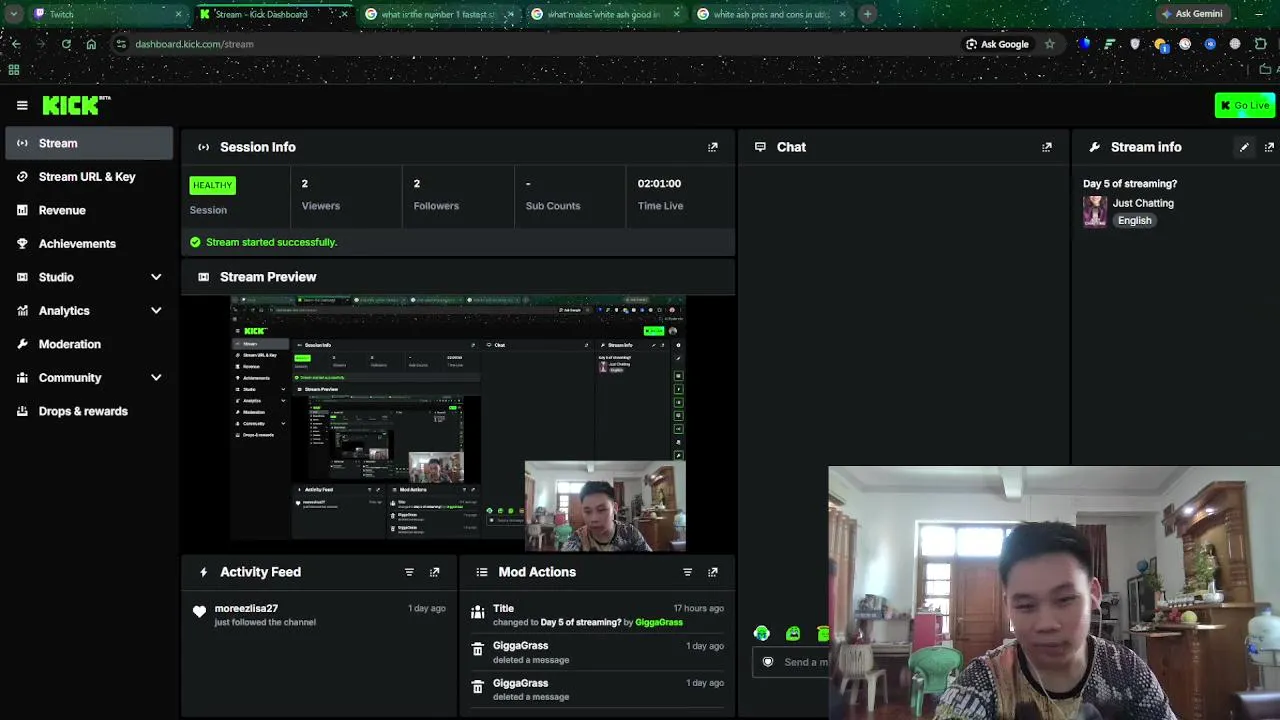Pop out the Stream info panel
Screen dimensions: 1280x720
(x=1269, y=147)
